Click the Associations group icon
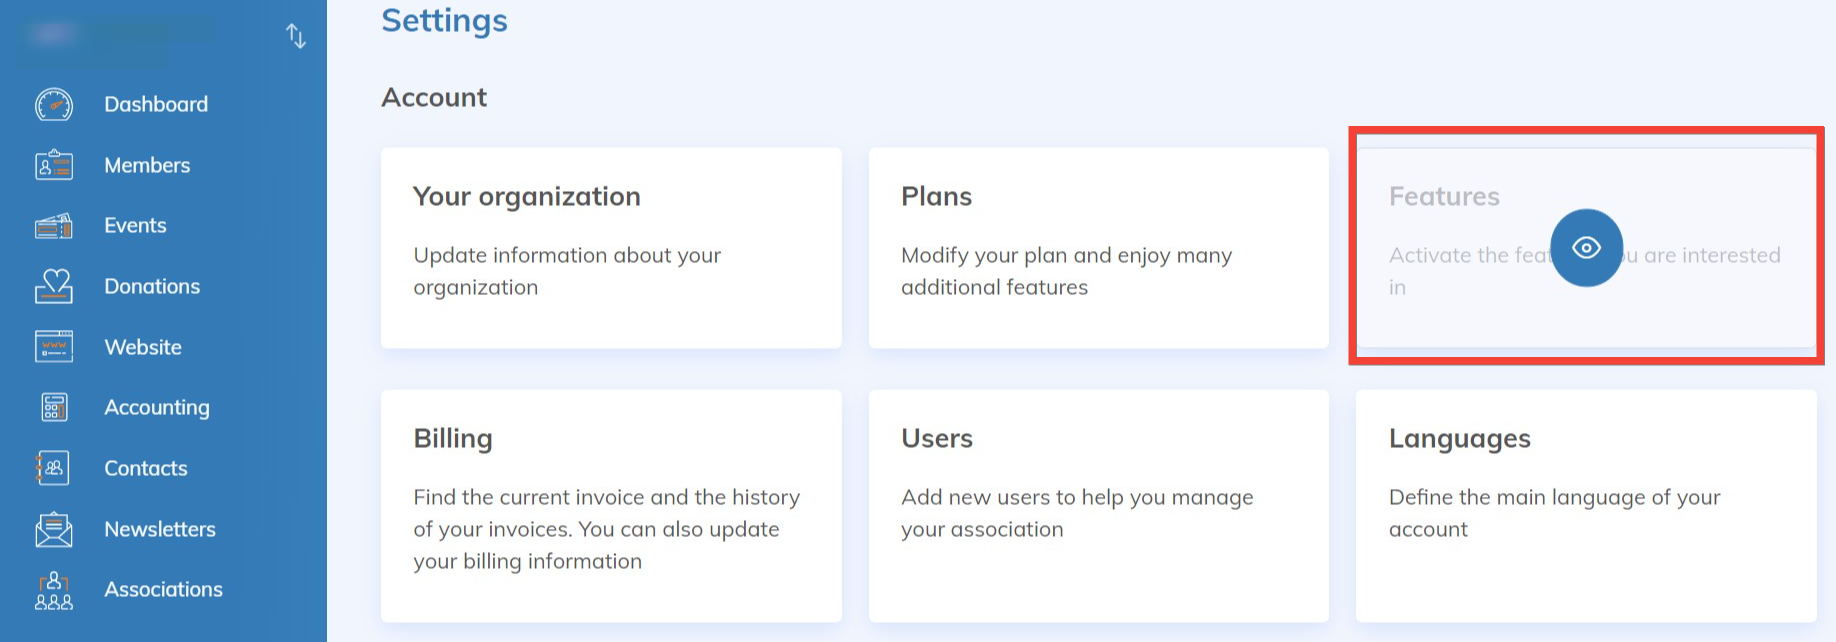This screenshot has width=1836, height=642. (54, 590)
